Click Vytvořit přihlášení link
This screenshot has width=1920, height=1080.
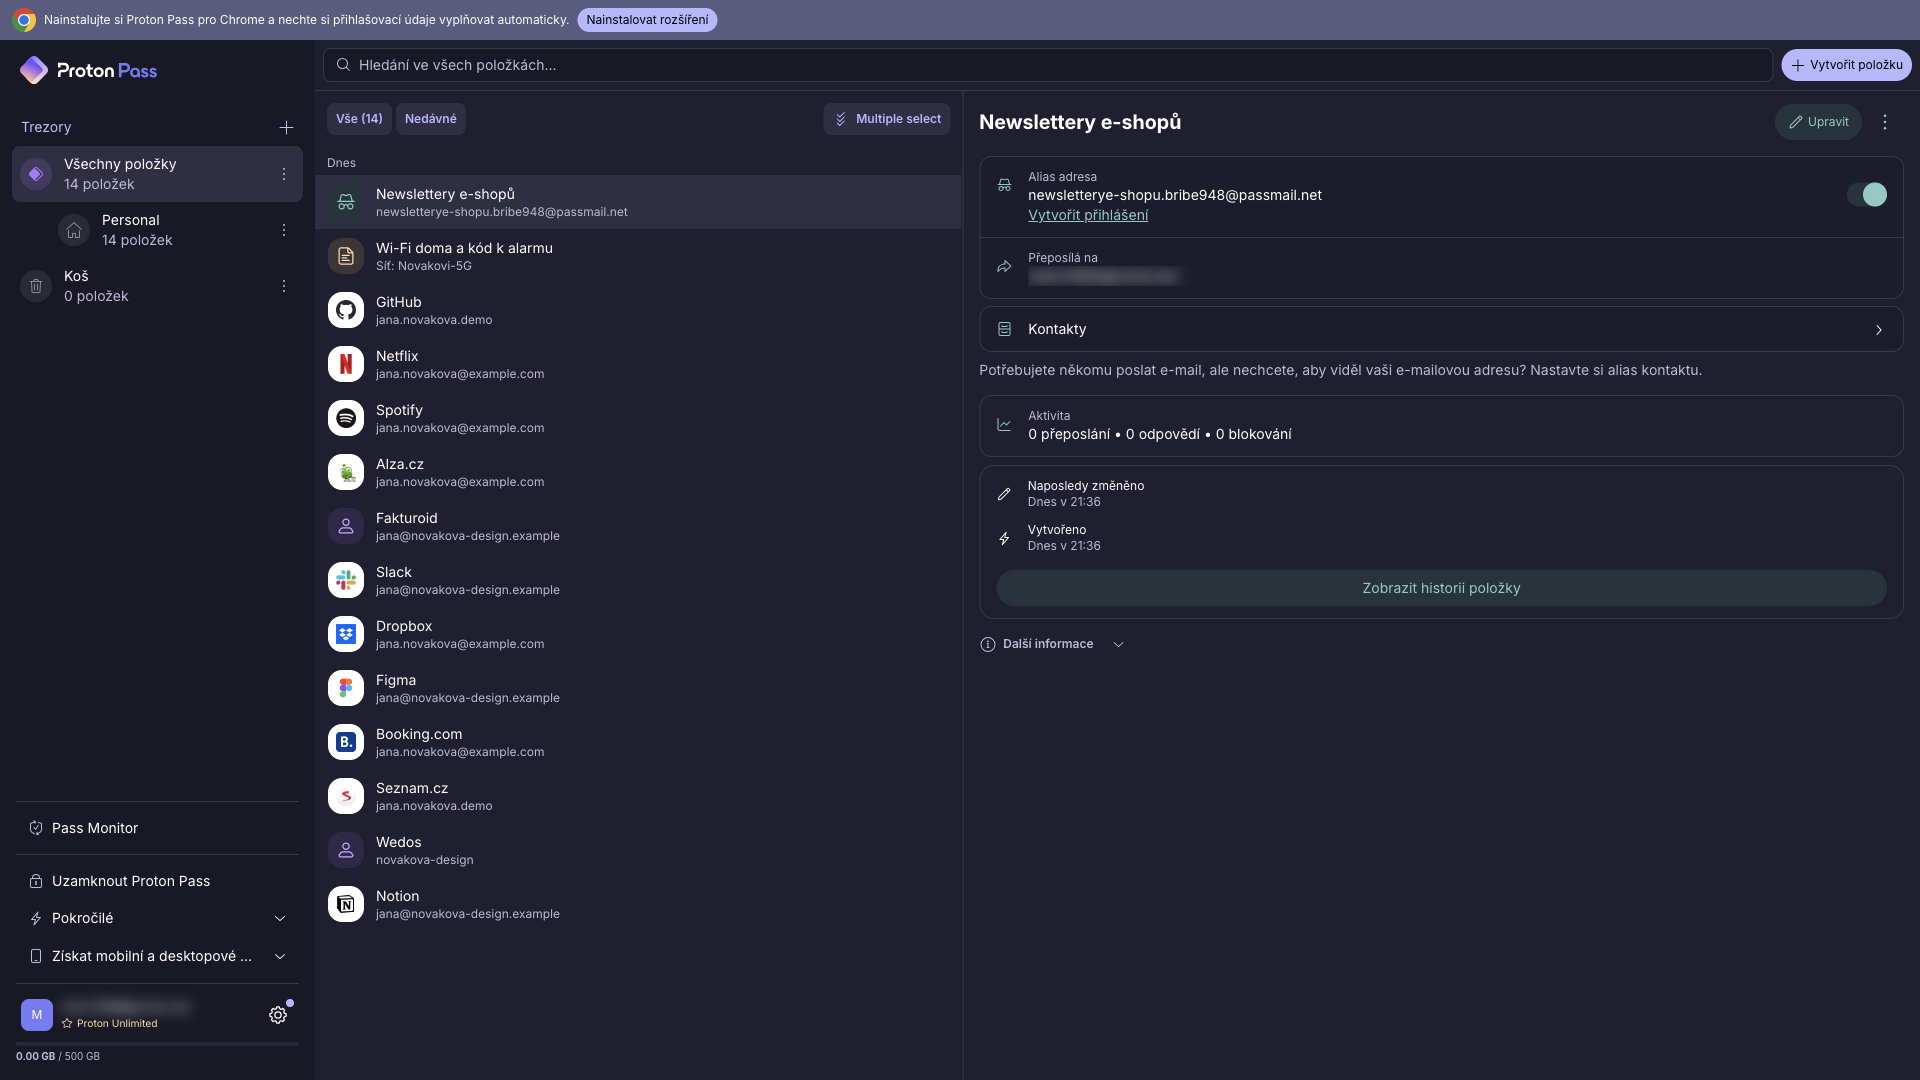pyautogui.click(x=1088, y=215)
